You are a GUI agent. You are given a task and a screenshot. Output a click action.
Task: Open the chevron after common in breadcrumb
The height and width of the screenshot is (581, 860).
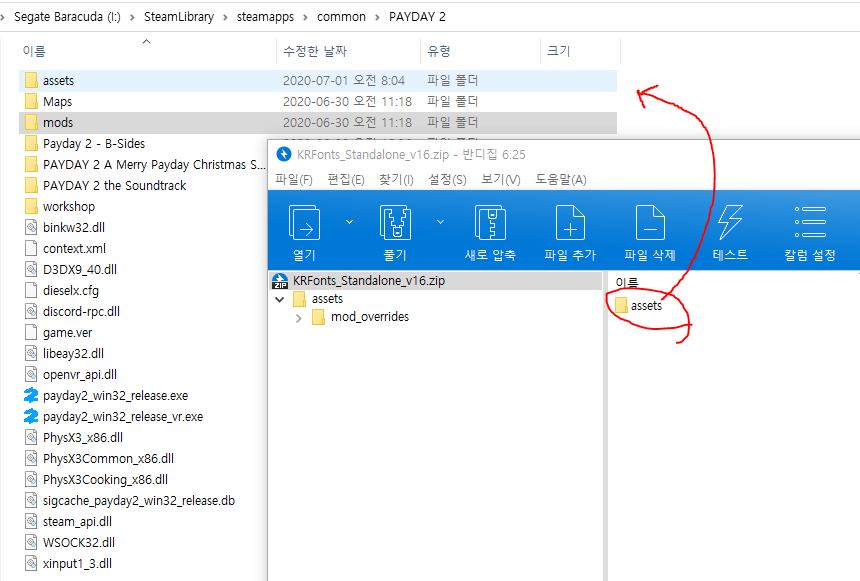pos(377,18)
